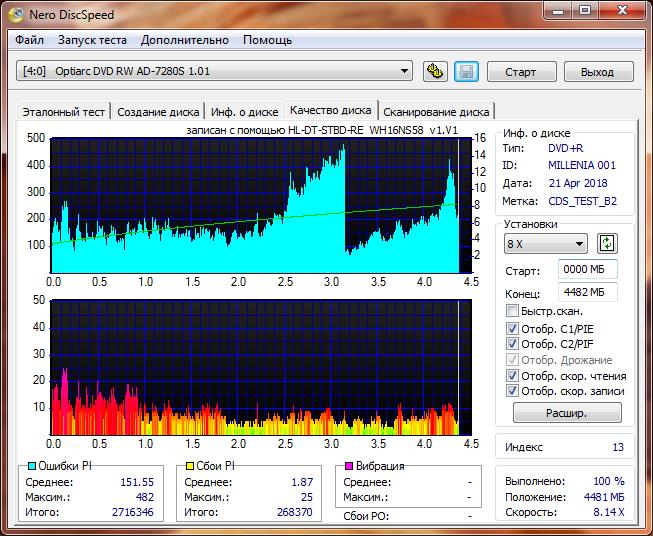Open the Запуск теста menu
Viewport: 653px width, 536px height.
point(92,40)
